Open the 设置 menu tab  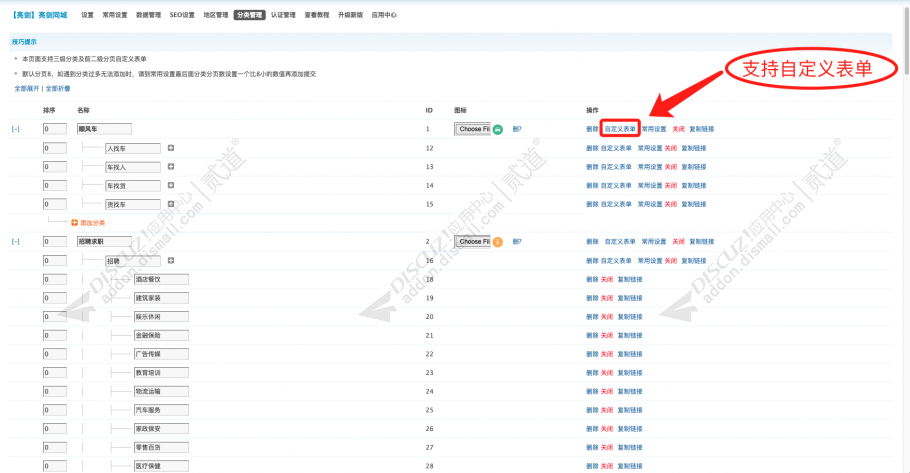pyautogui.click(x=87, y=15)
